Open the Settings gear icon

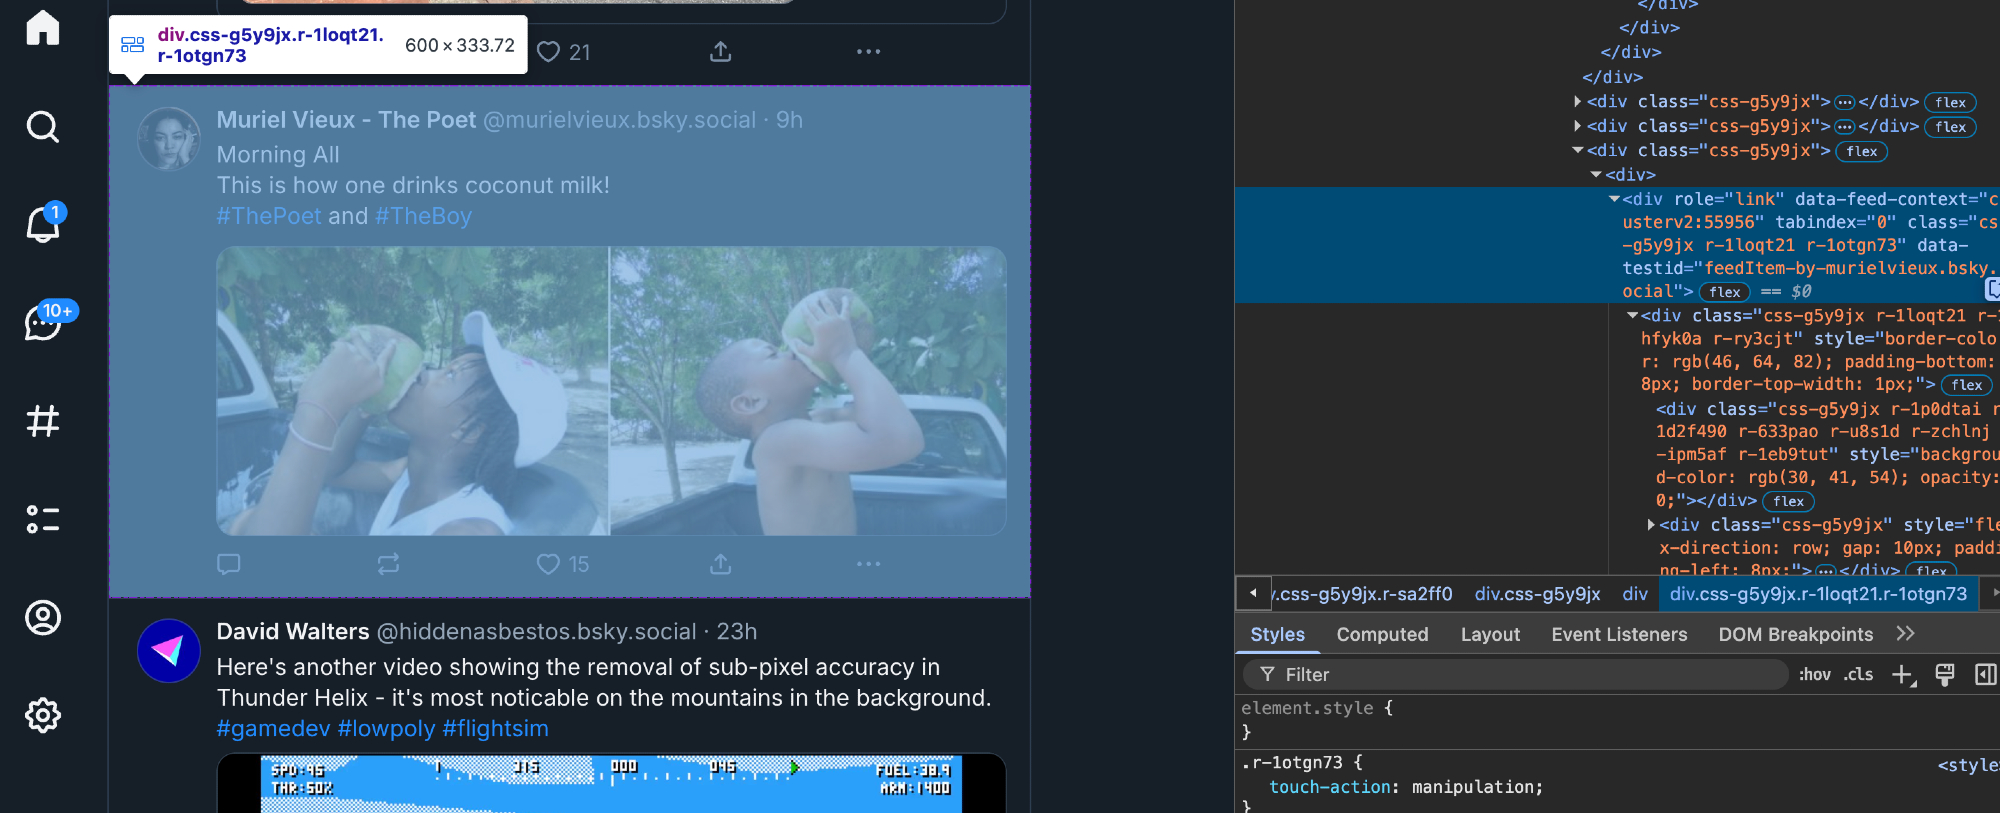tap(43, 716)
